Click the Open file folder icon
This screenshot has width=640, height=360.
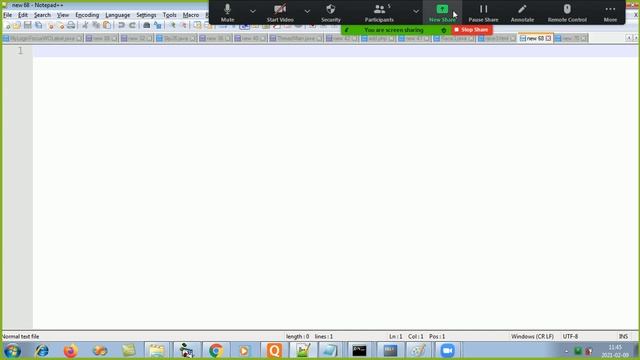[17, 26]
